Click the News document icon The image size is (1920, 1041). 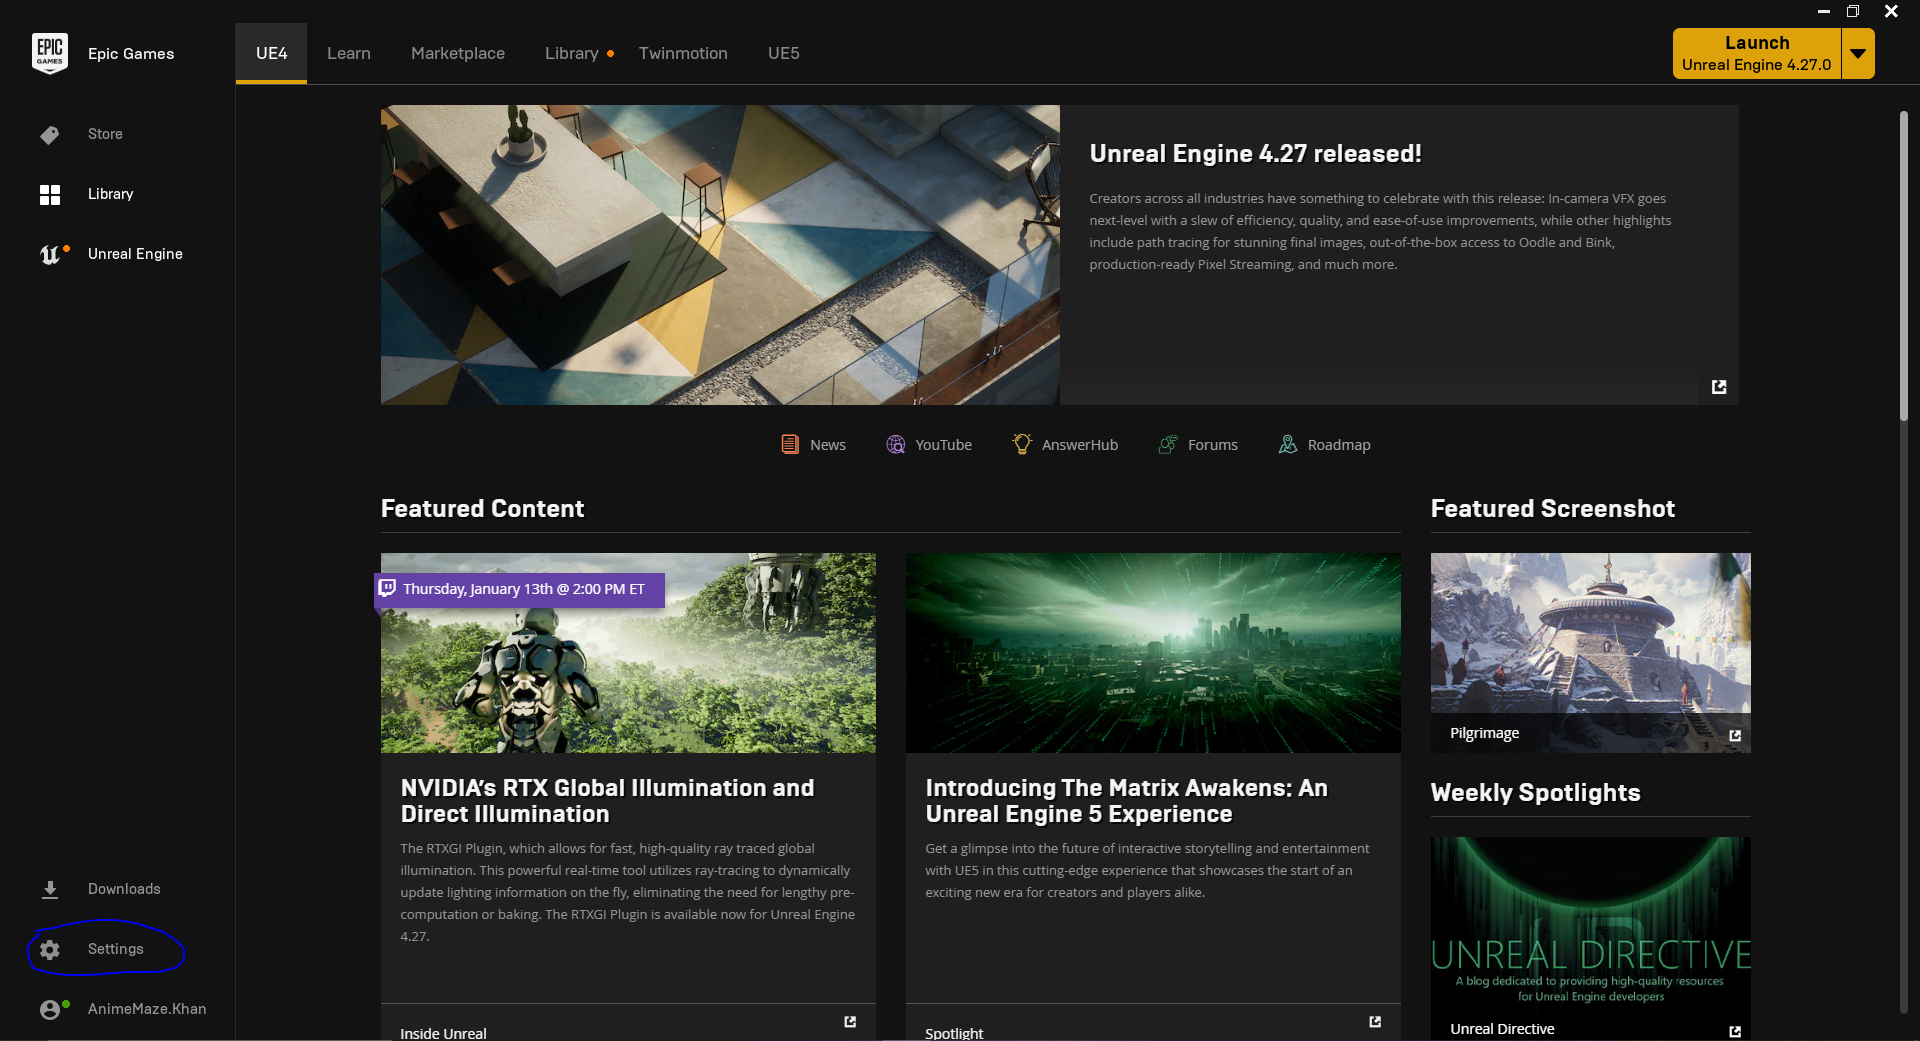[790, 444]
